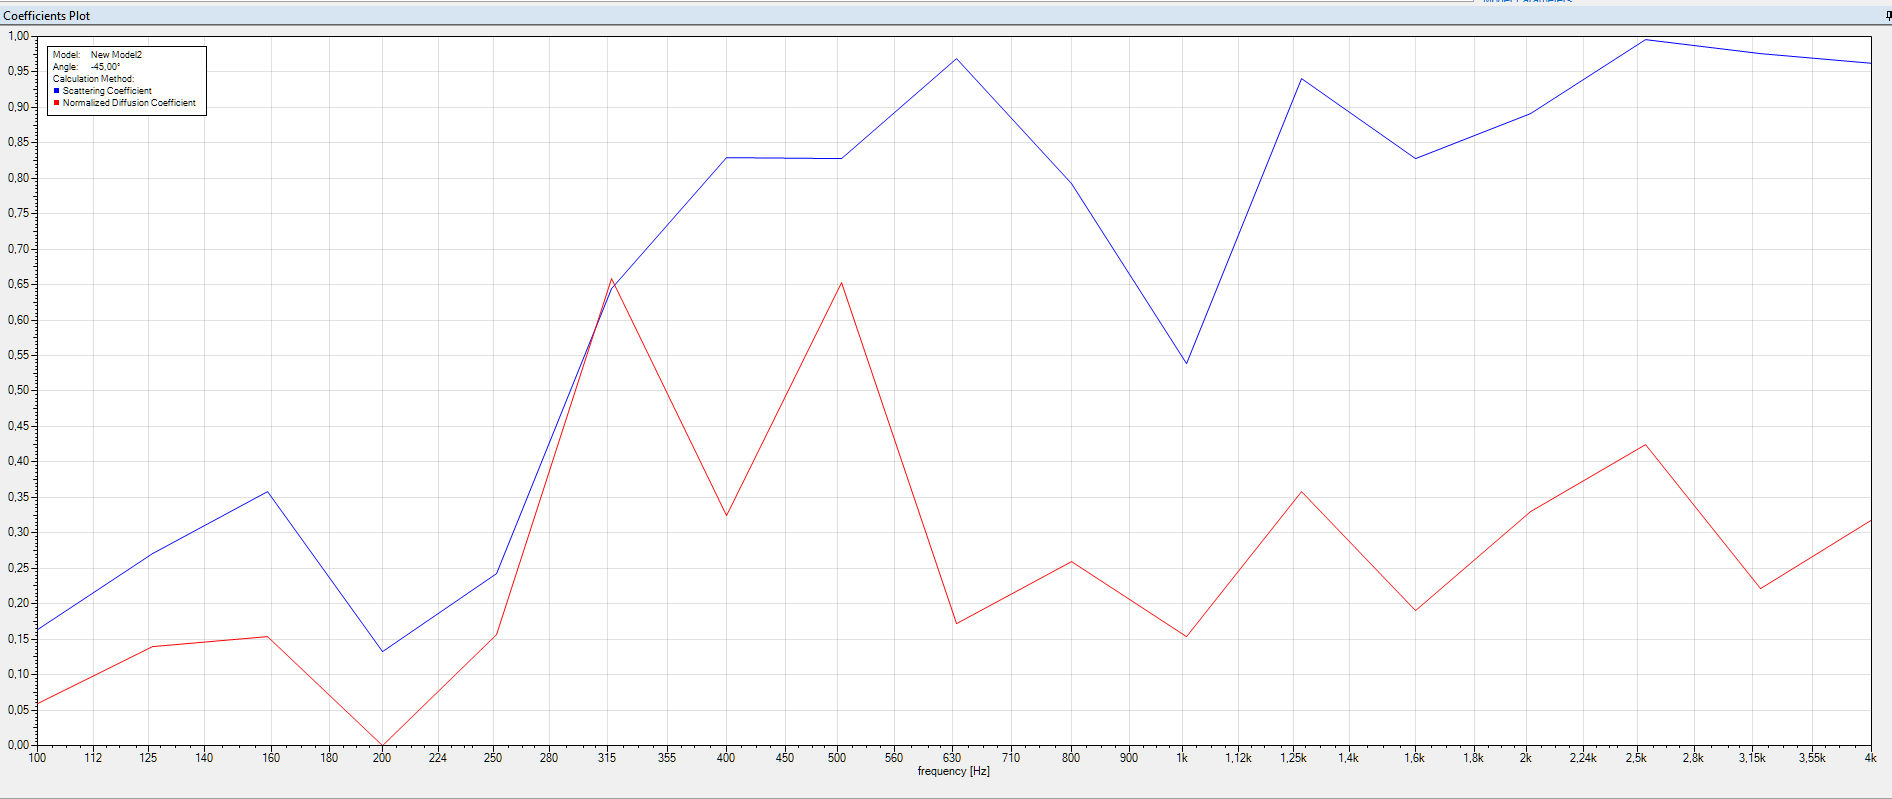1892x799 pixels.
Task: Click the blue curve point at 160 Hz
Action: (267, 491)
